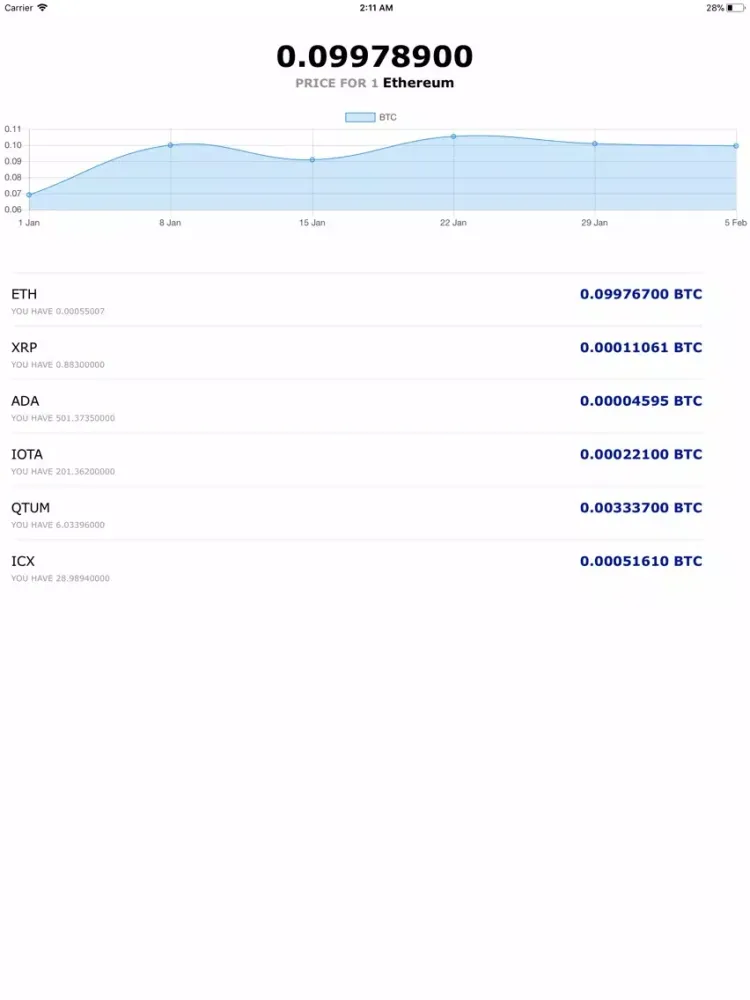Select the ADA coin row label
Screen dimensions: 750x1000
coord(25,401)
